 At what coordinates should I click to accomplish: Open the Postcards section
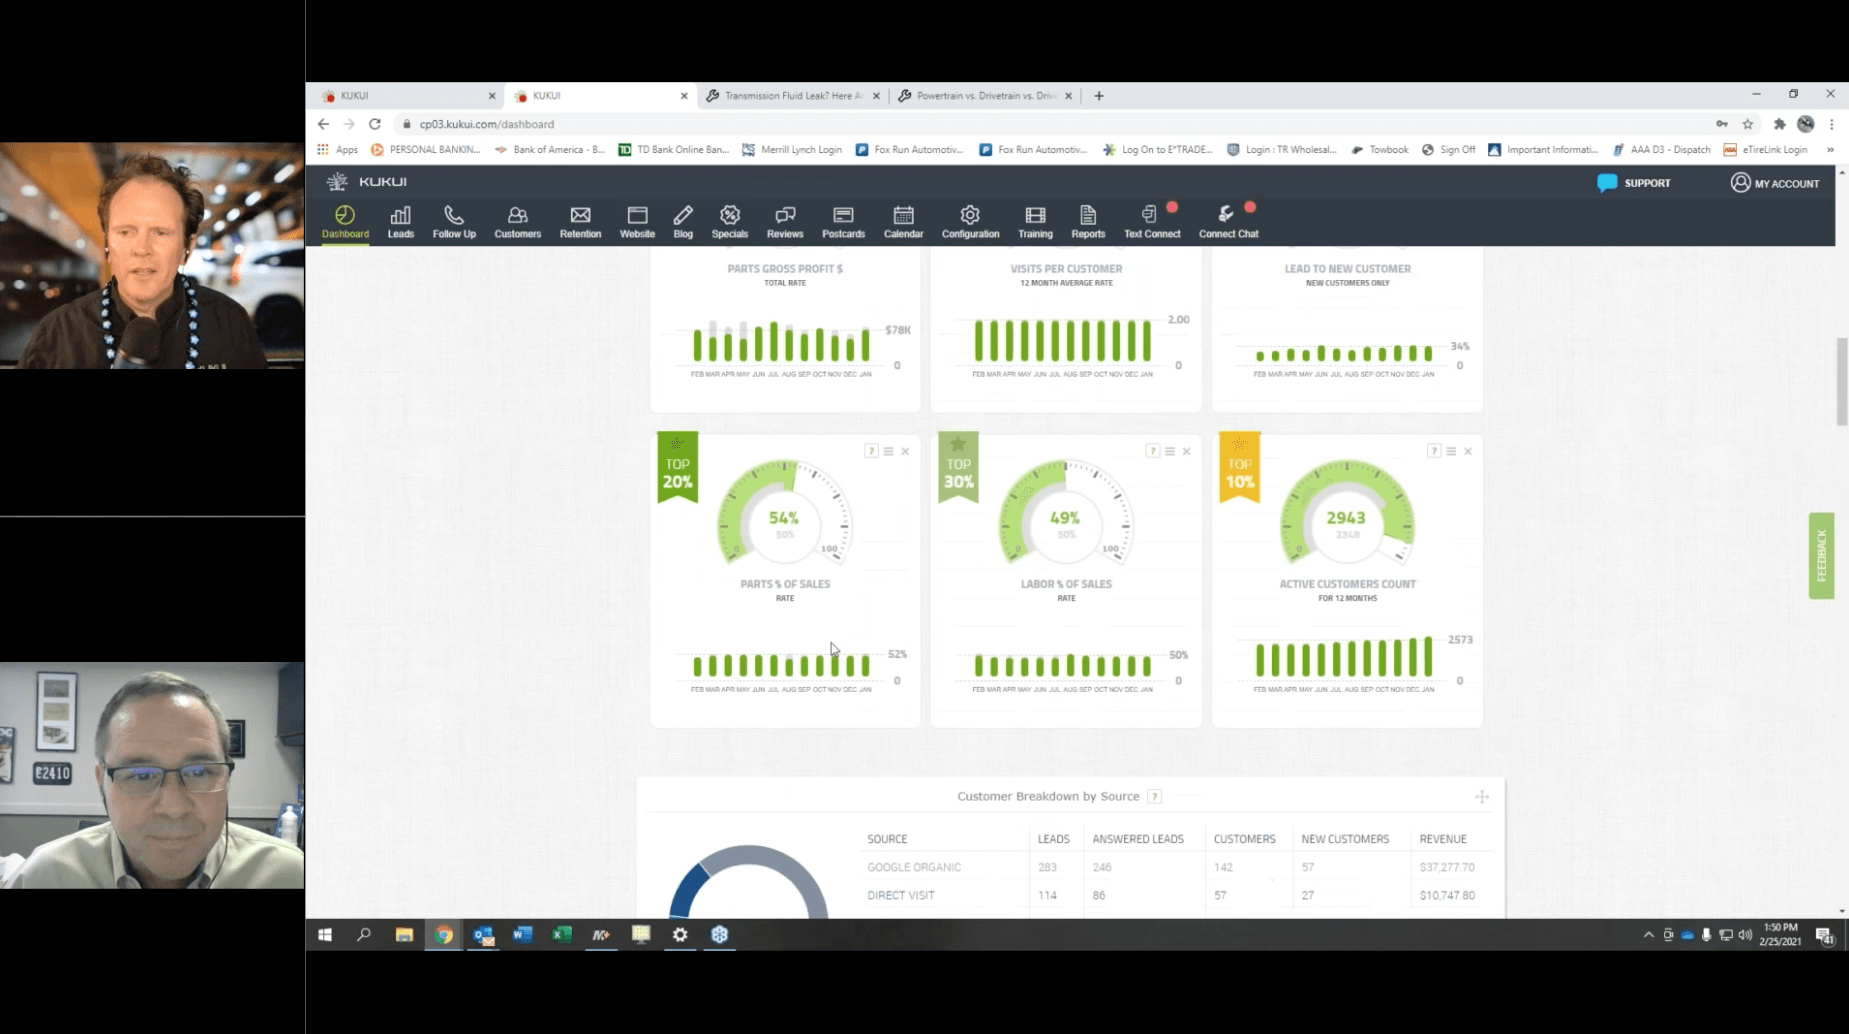(843, 222)
